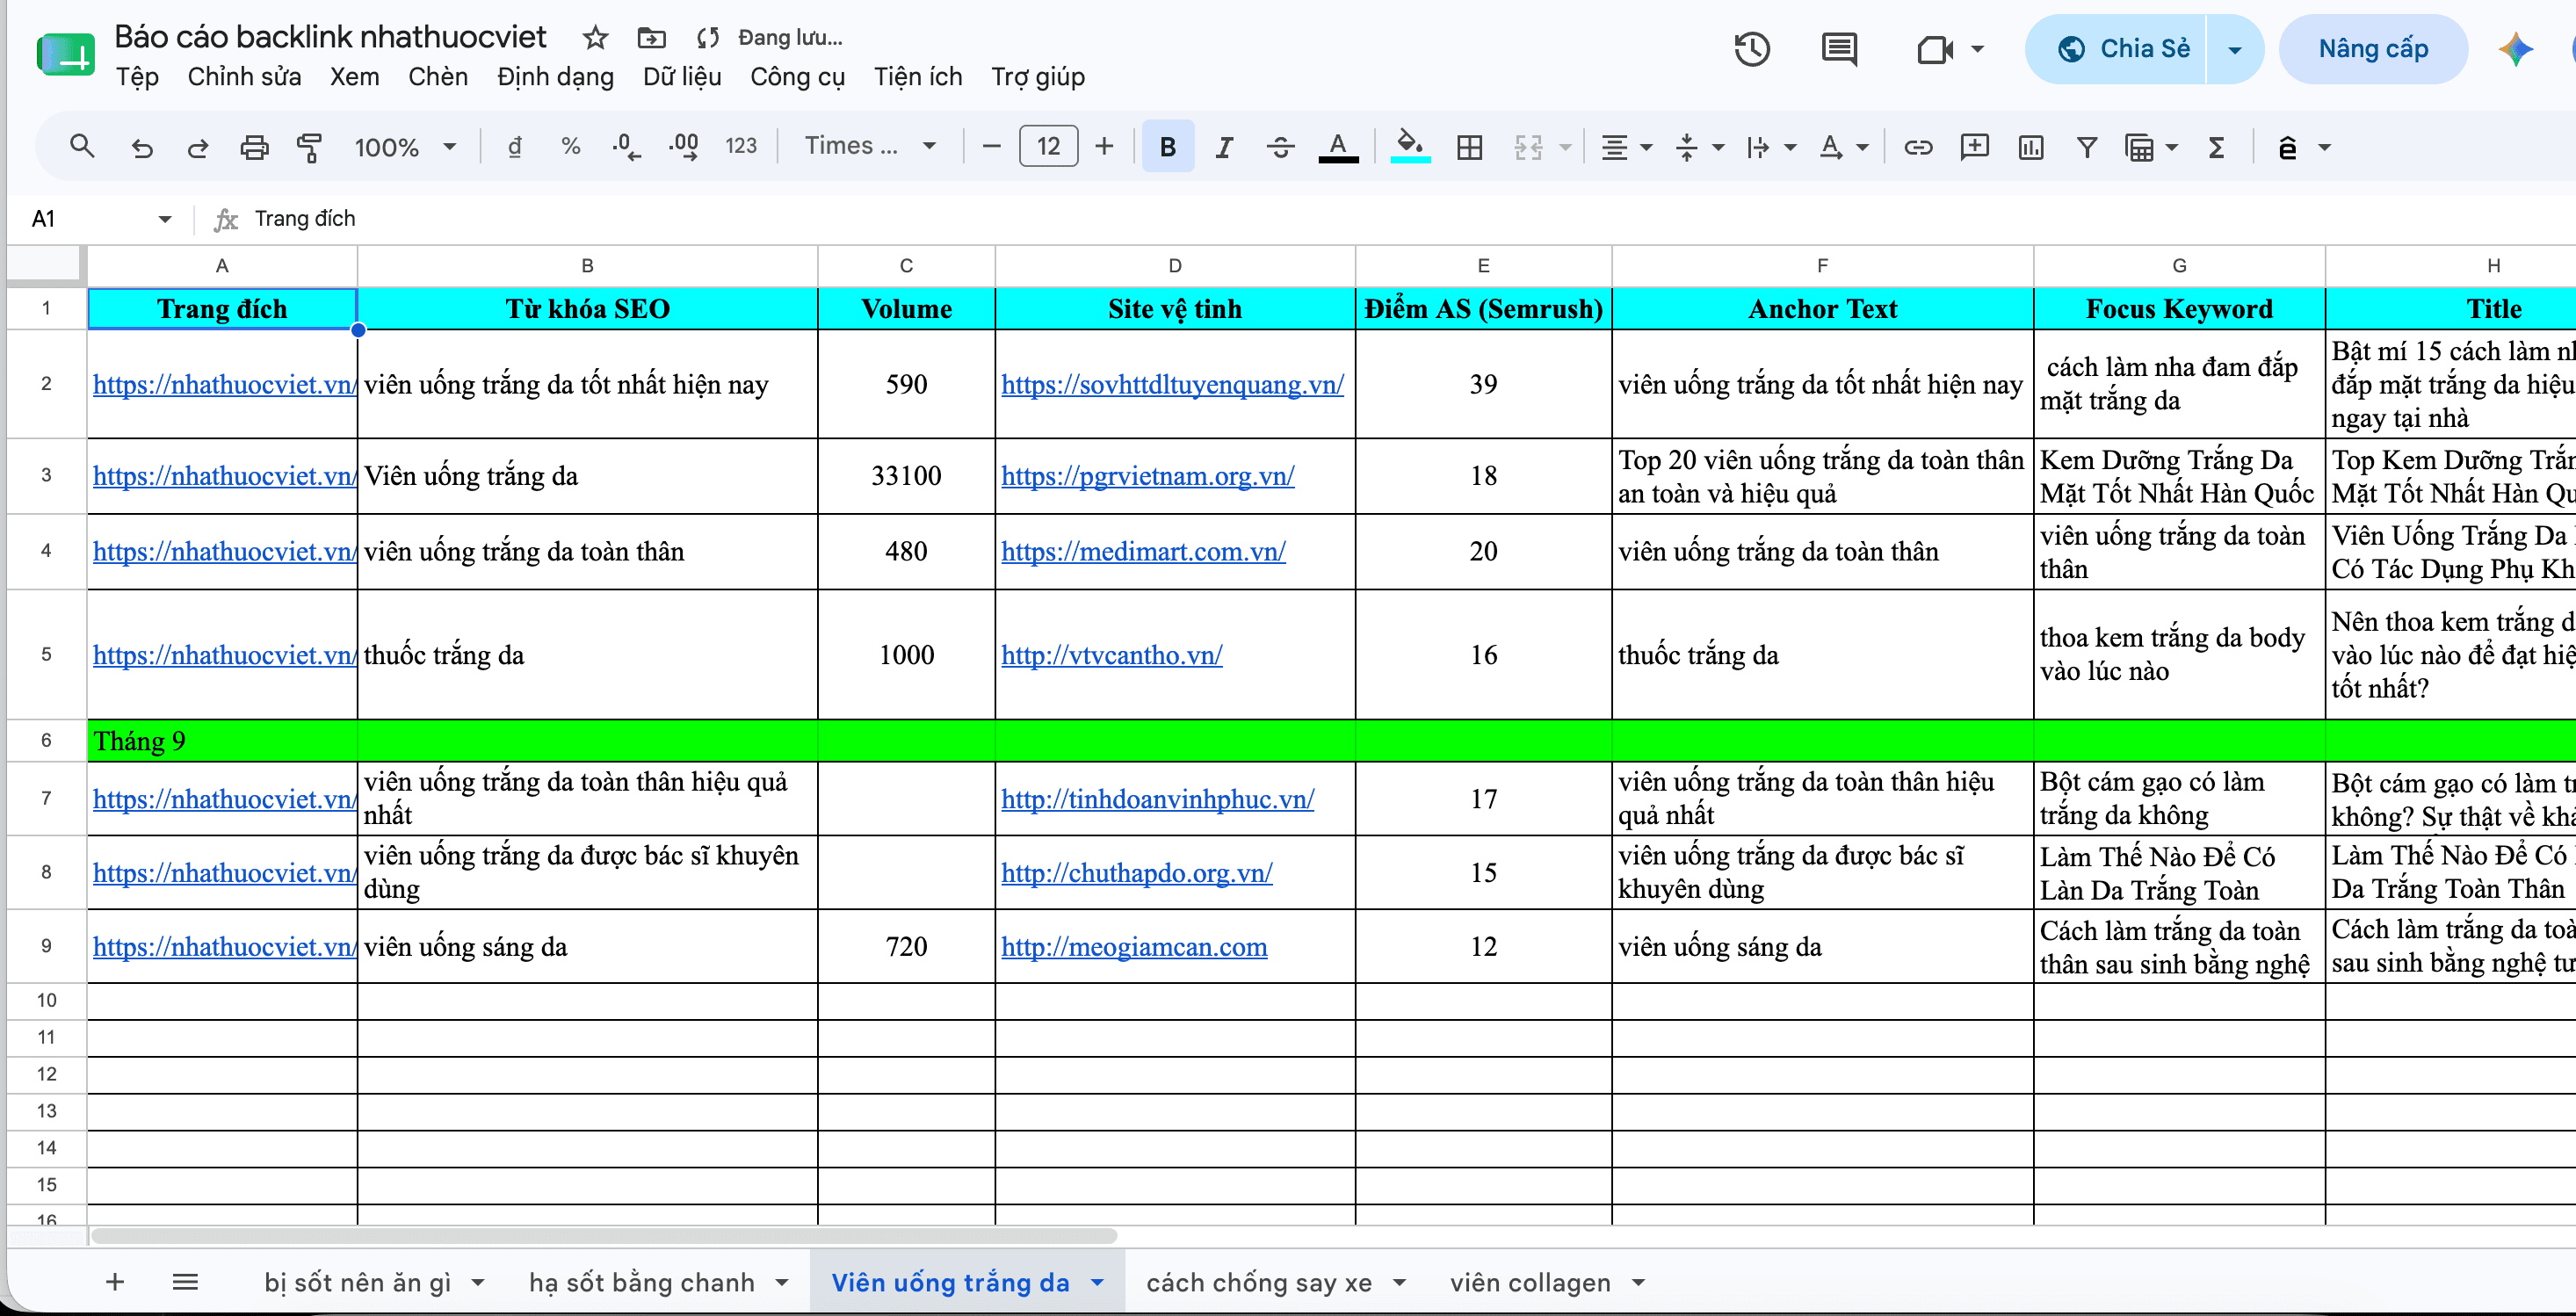The height and width of the screenshot is (1316, 2576).
Task: Open the zoom 100% dropdown
Action: [x=405, y=147]
